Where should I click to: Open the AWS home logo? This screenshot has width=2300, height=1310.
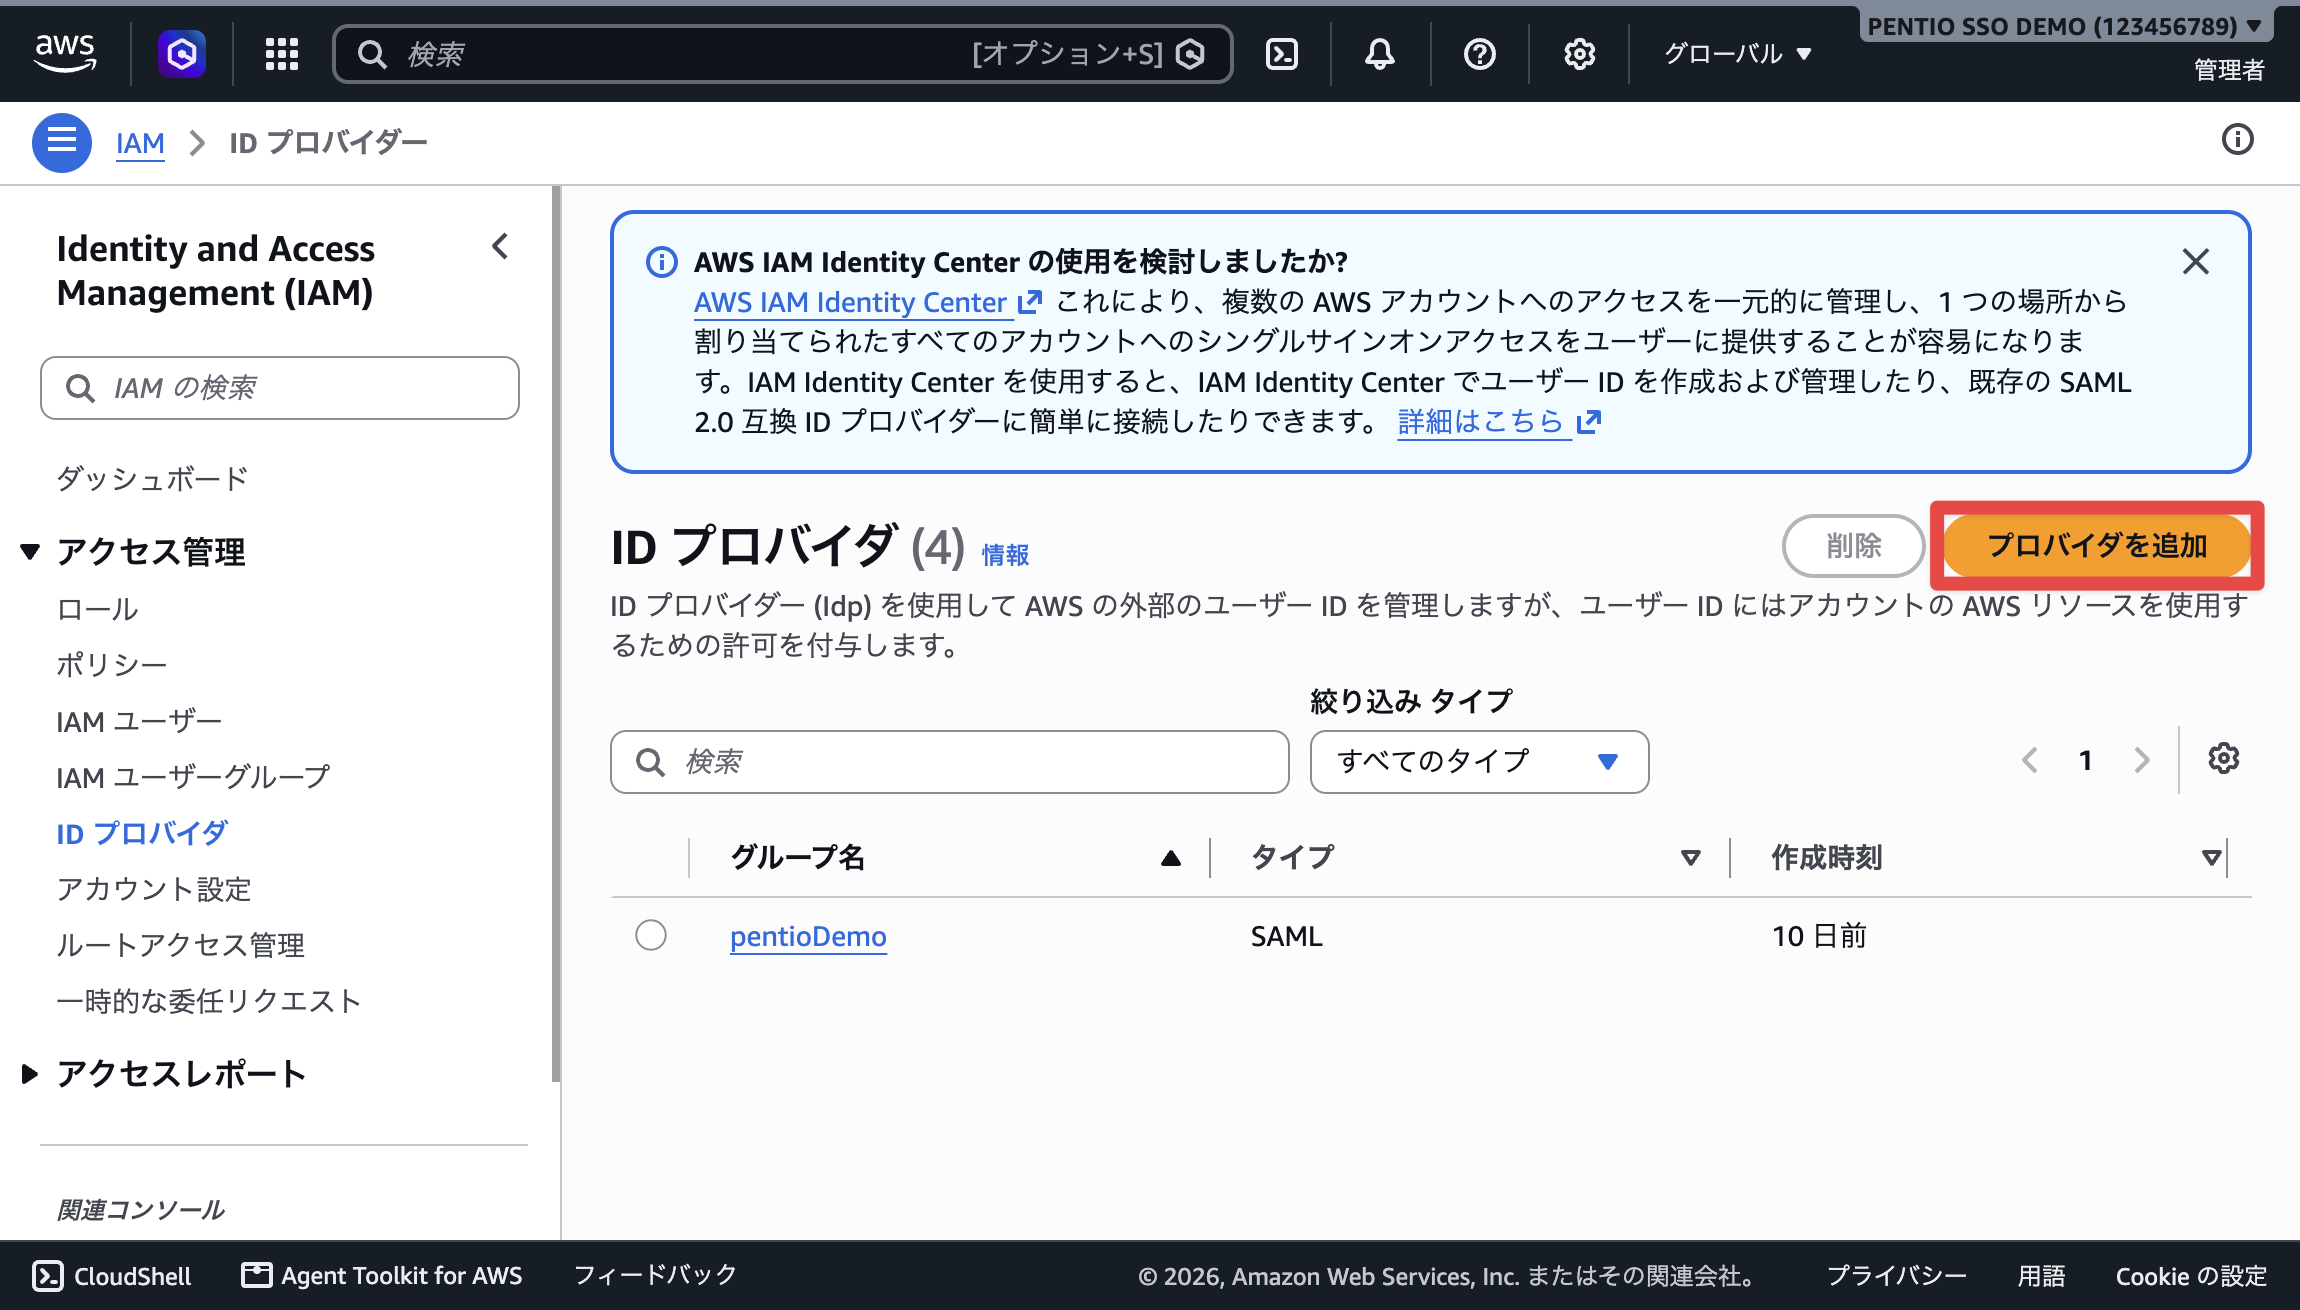[65, 53]
